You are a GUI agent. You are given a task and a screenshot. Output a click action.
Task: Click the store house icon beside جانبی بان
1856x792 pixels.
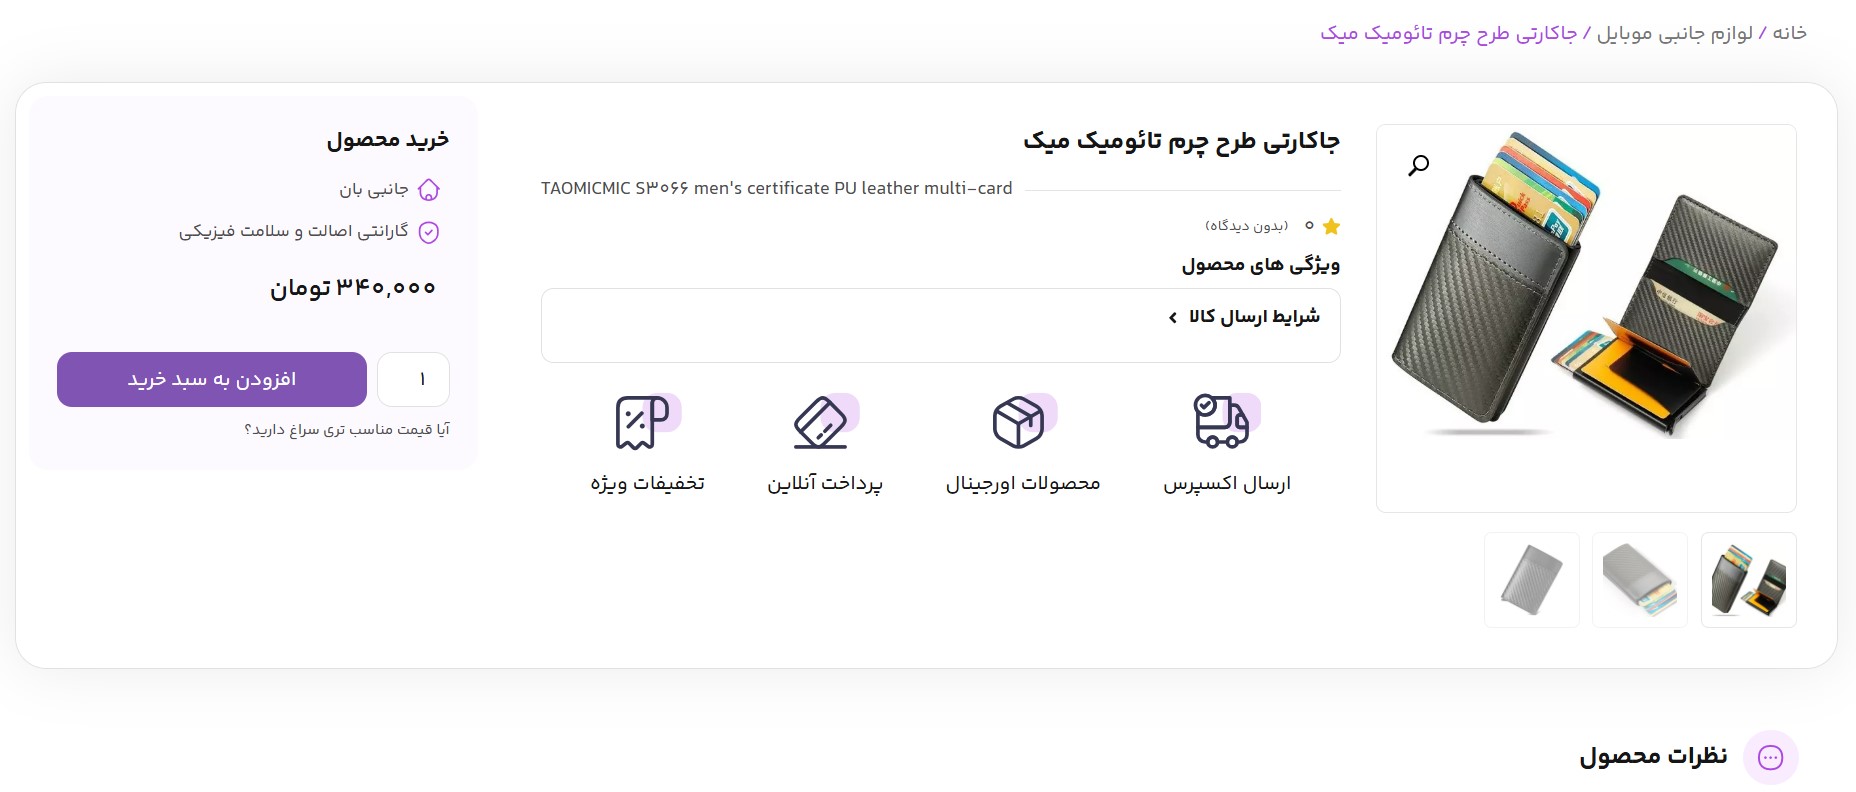[429, 189]
